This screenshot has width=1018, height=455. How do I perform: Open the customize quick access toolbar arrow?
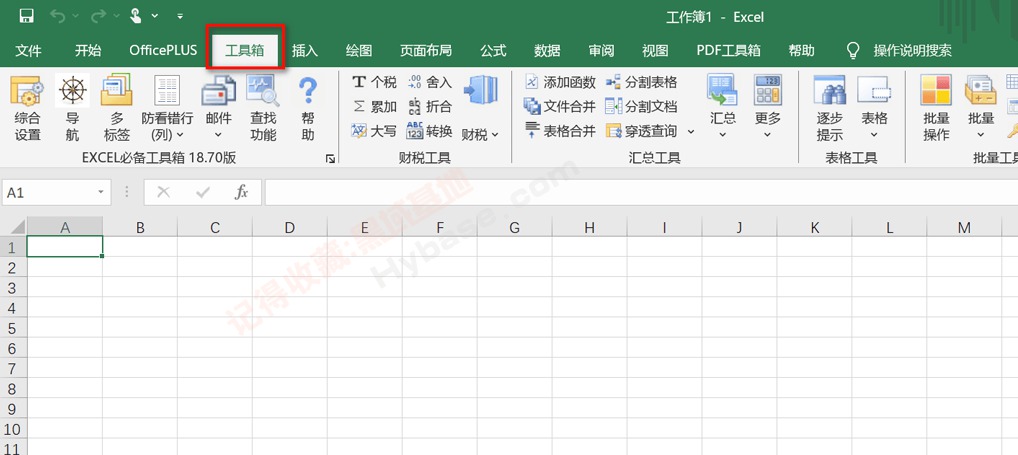click(x=180, y=17)
